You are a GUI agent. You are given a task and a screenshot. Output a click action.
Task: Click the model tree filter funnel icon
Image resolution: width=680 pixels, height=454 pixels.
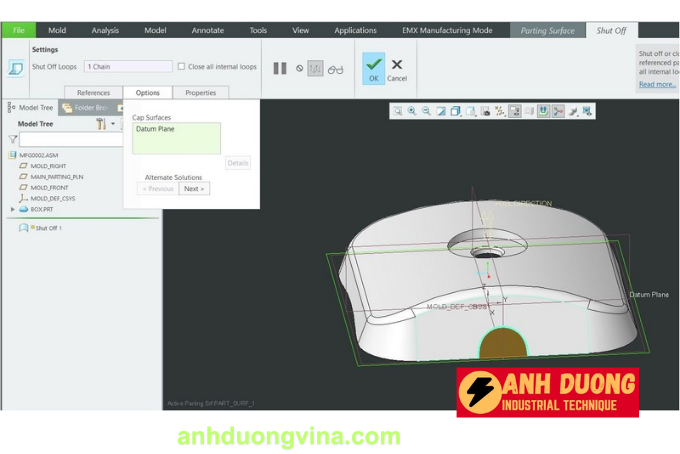[13, 140]
